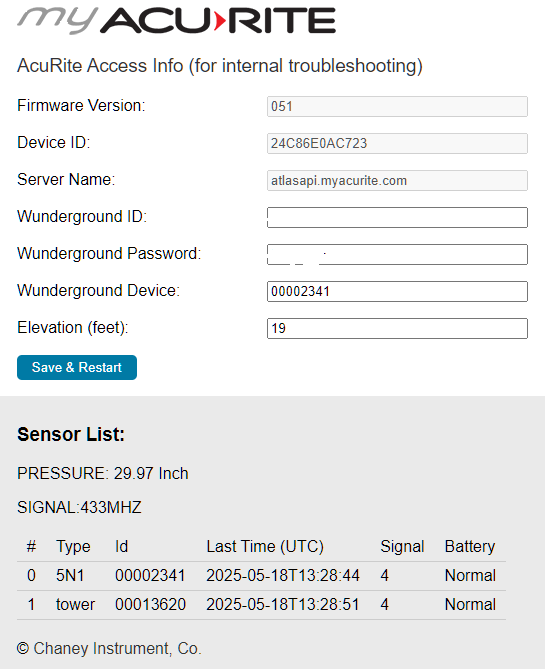Screen dimensions: 545x669
Task: Click the Battery column header
Action: 470,547
